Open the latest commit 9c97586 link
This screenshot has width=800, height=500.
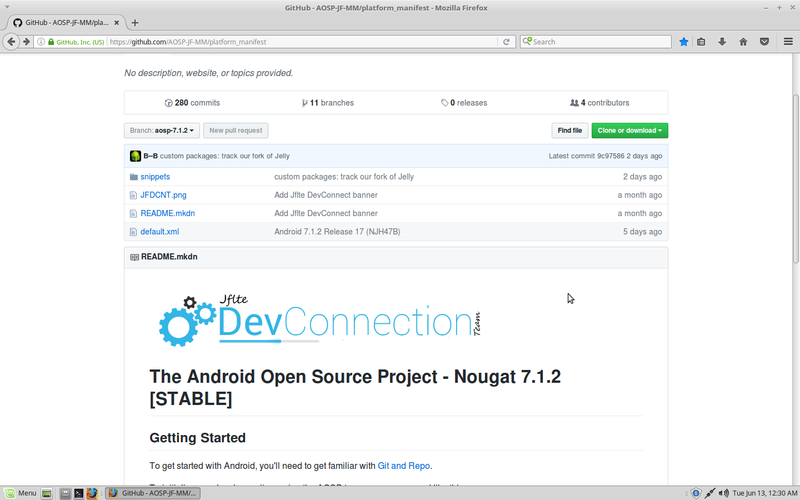pos(610,156)
